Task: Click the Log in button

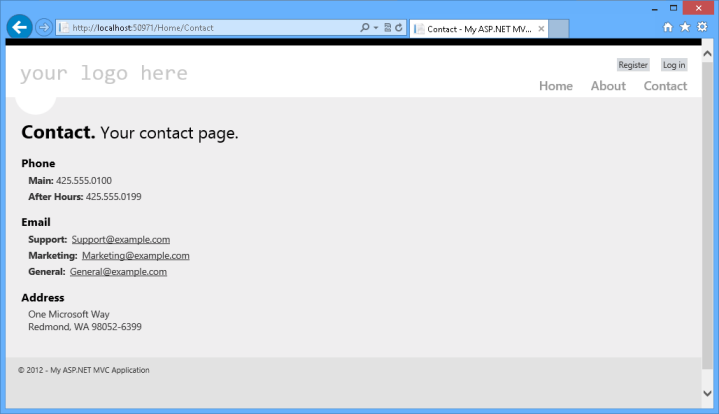Action: [x=674, y=65]
